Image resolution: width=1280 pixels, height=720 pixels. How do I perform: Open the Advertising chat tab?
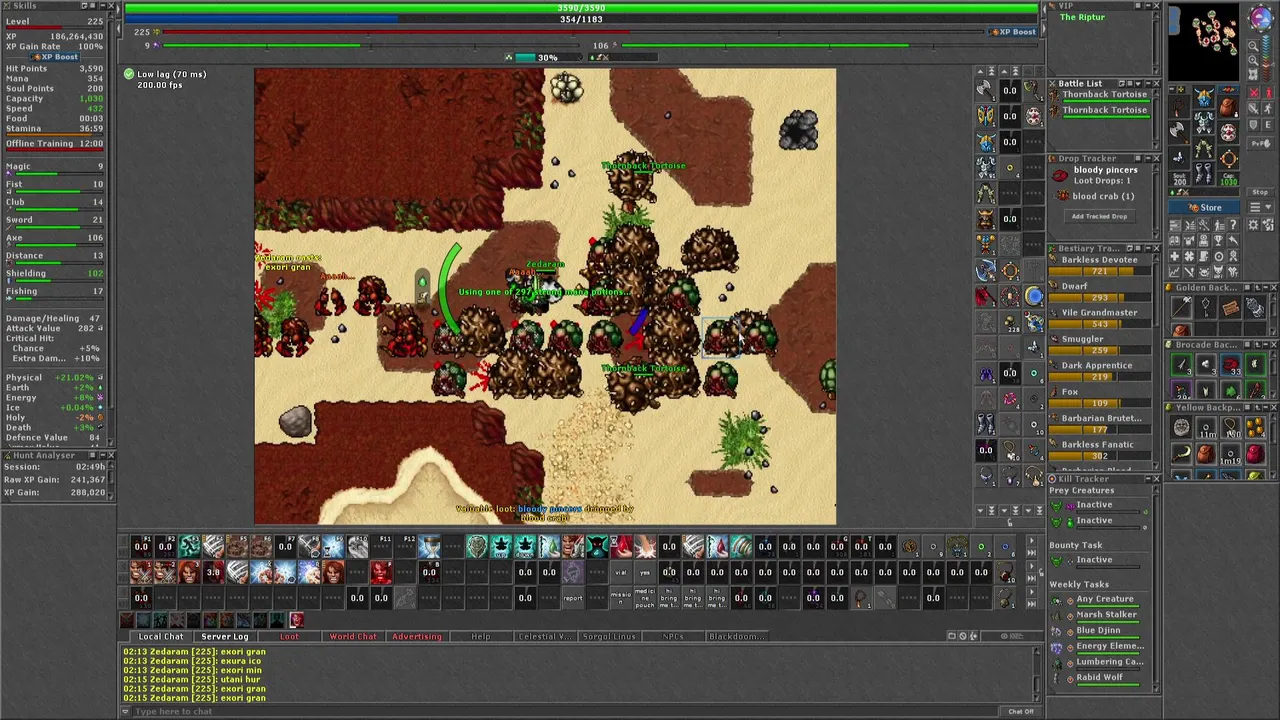pyautogui.click(x=417, y=636)
